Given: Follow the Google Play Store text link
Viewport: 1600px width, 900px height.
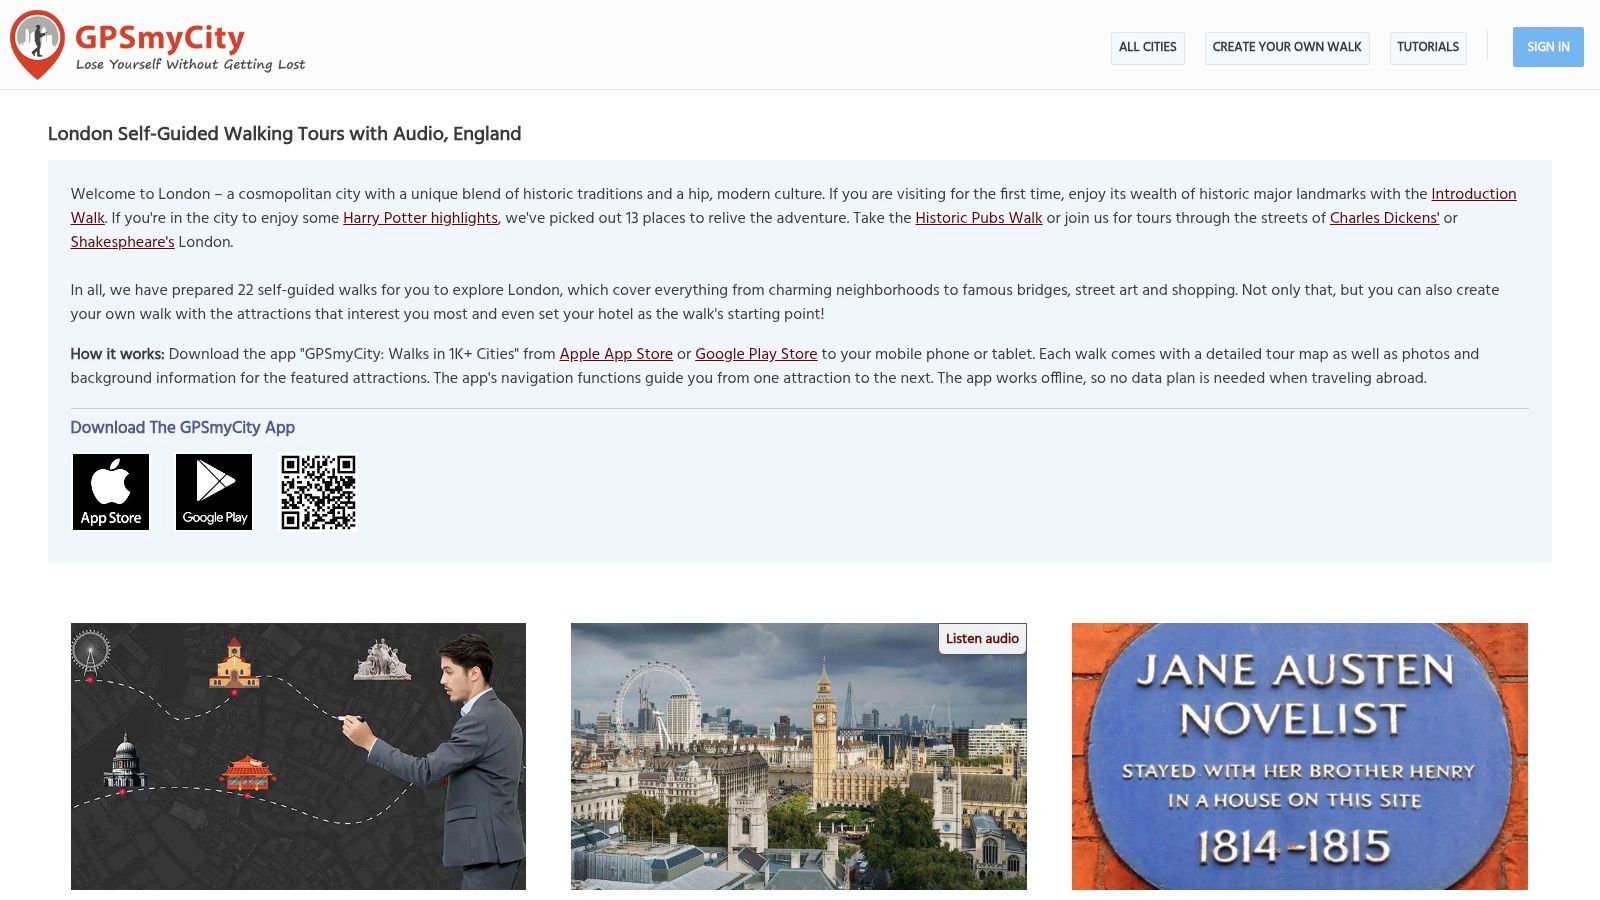Looking at the screenshot, I should [x=756, y=354].
